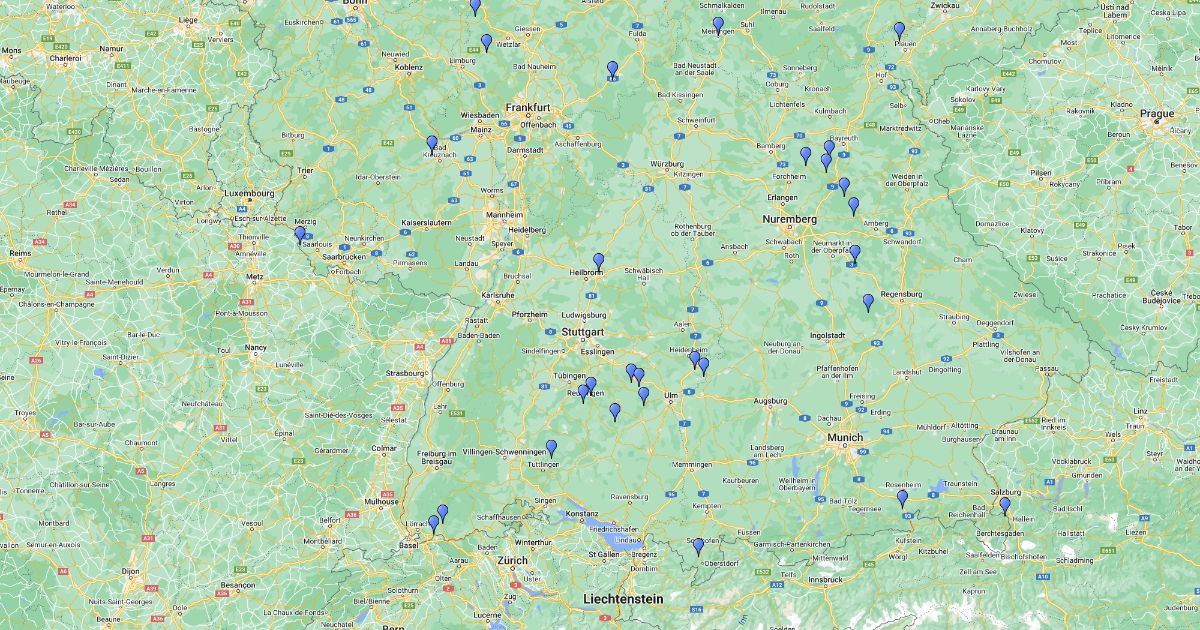The height and width of the screenshot is (630, 1200).
Task: Click the Mannheim city label
Action: point(507,215)
